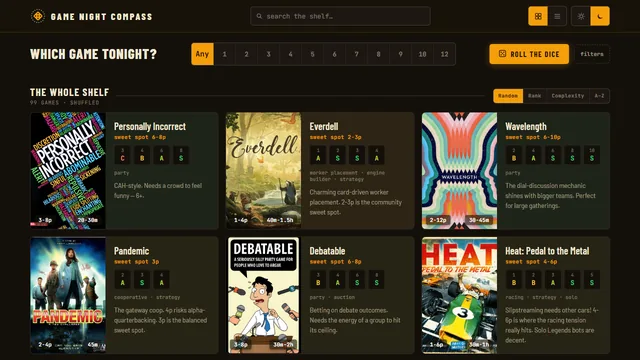Open the Wavelength title link
Viewport: 640px width, 360px height.
click(x=526, y=127)
